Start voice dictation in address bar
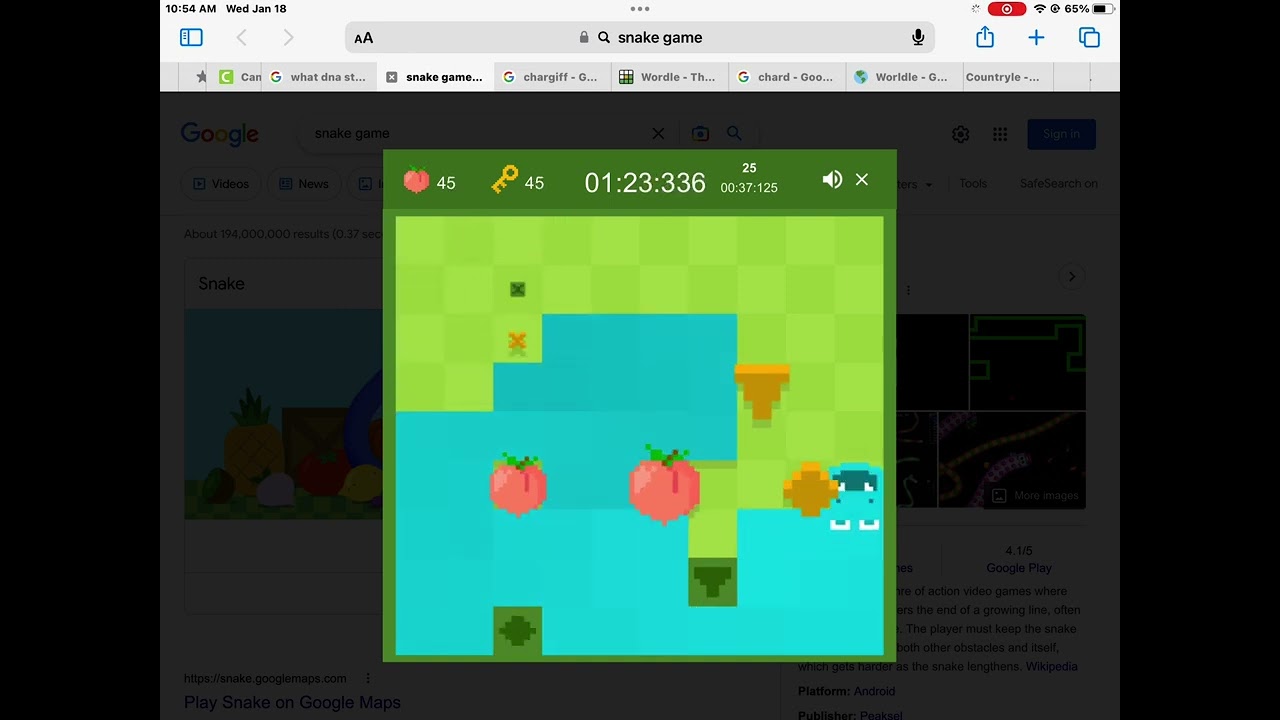Viewport: 1280px width, 720px height. 918,37
